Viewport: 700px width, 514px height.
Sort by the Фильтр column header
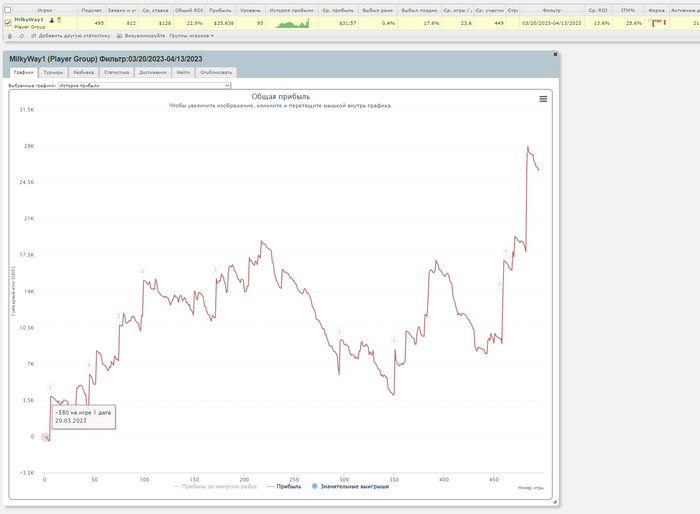552,10
